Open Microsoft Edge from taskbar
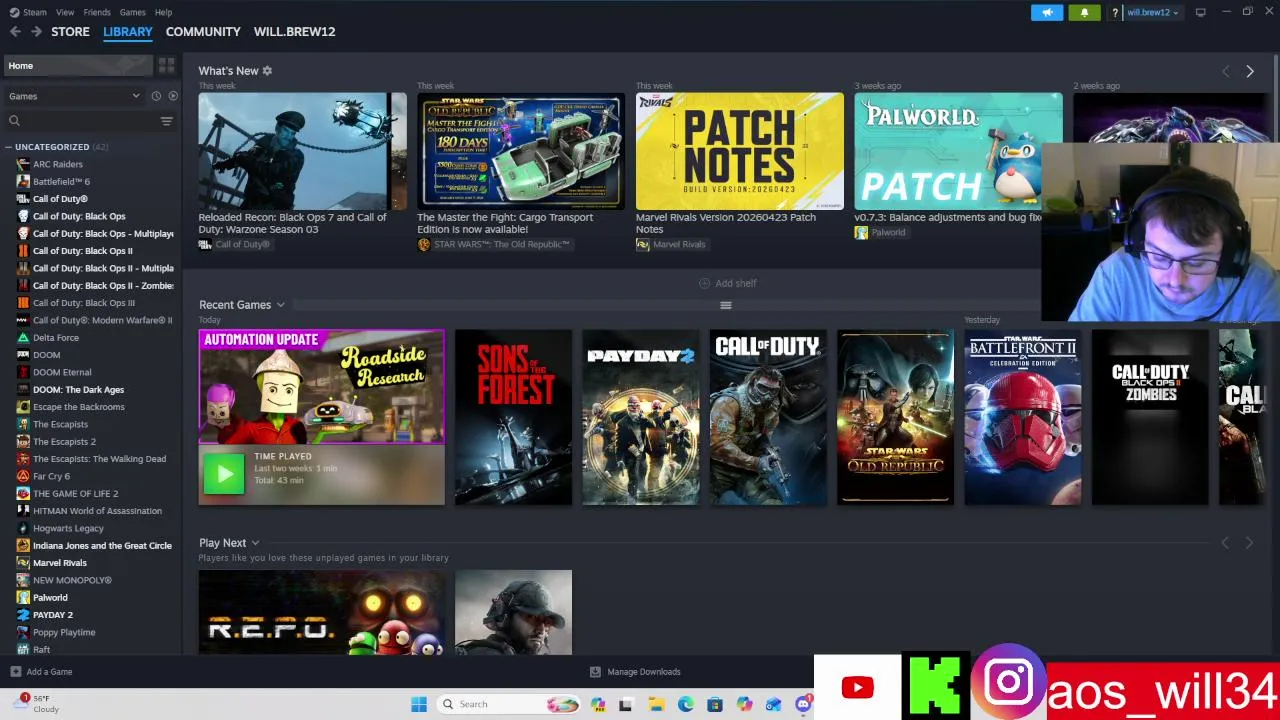 tap(685, 705)
